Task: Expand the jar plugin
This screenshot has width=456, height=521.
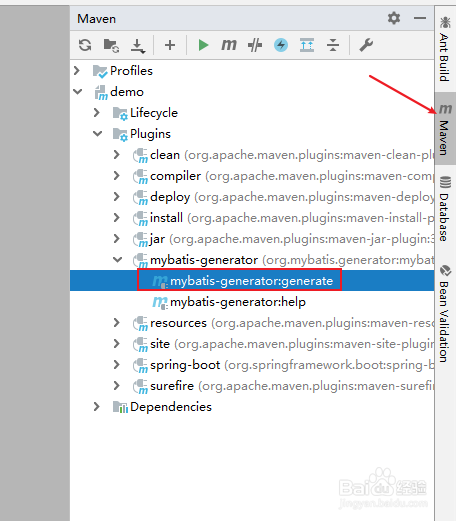Action: click(116, 238)
